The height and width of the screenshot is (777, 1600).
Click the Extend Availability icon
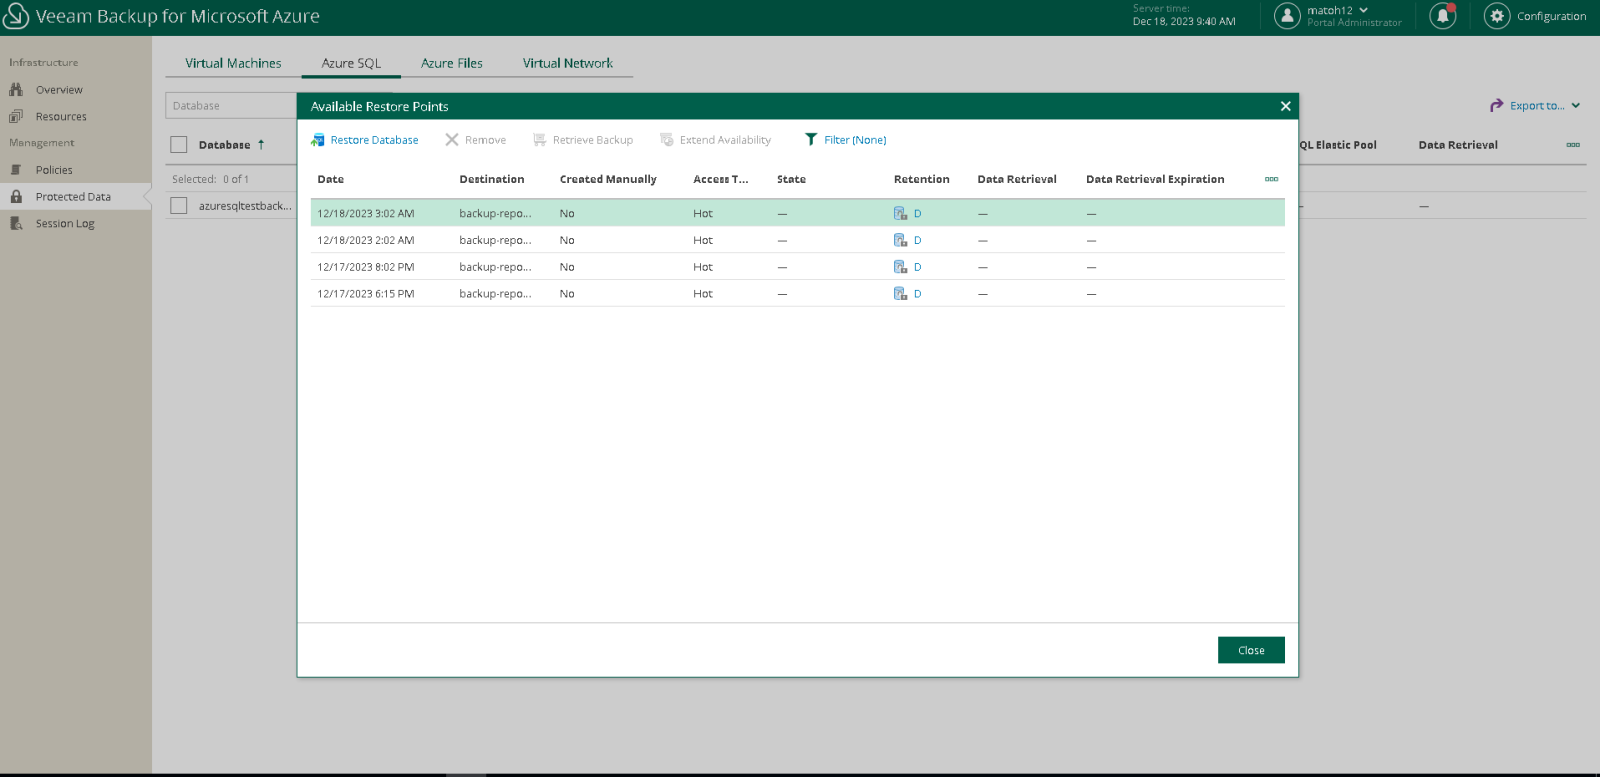point(667,140)
